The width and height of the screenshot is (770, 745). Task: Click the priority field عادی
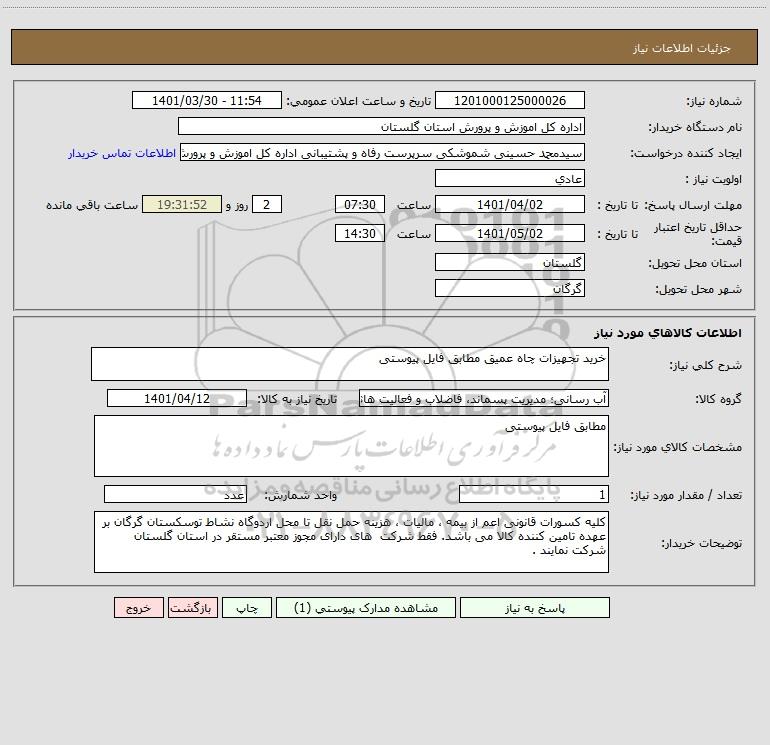coord(510,179)
